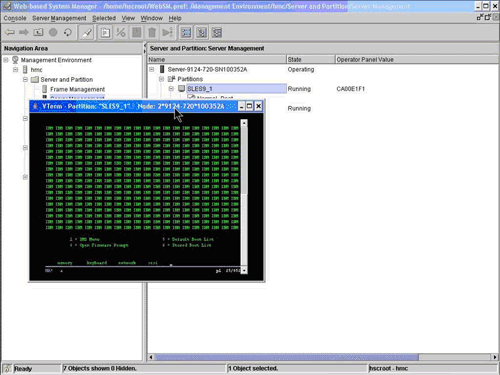The height and width of the screenshot is (375, 500).
Task: Open the Window menu
Action: pyautogui.click(x=152, y=18)
